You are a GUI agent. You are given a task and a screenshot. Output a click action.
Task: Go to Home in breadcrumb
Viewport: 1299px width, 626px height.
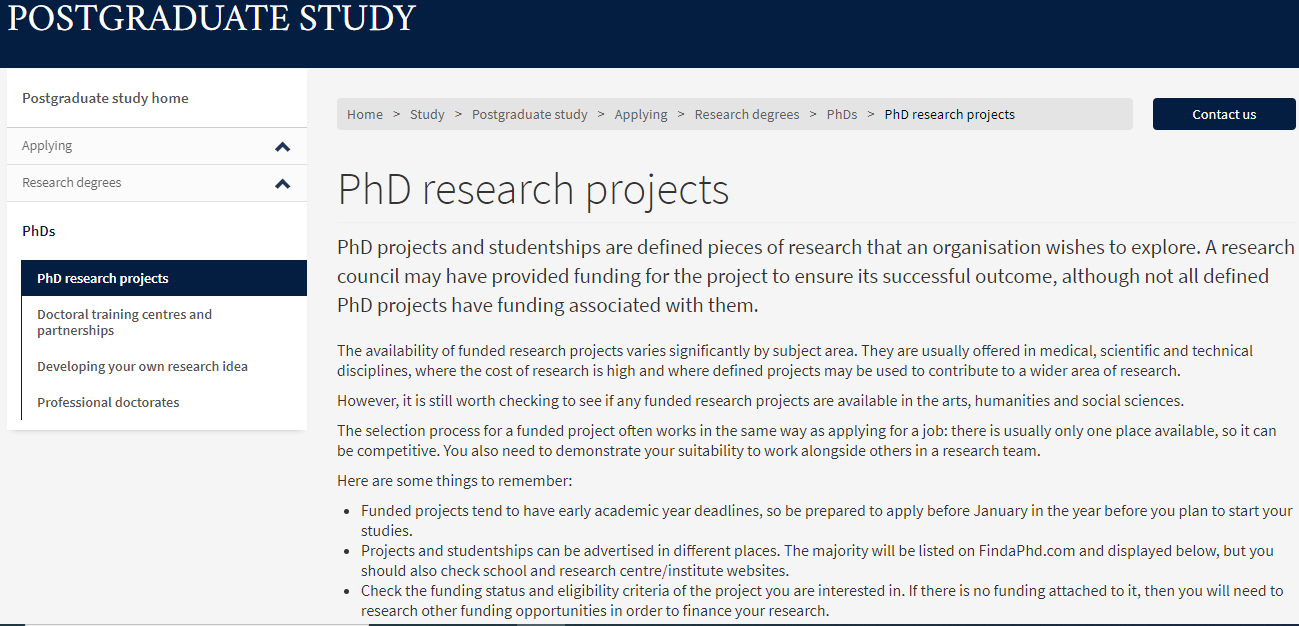click(x=365, y=114)
